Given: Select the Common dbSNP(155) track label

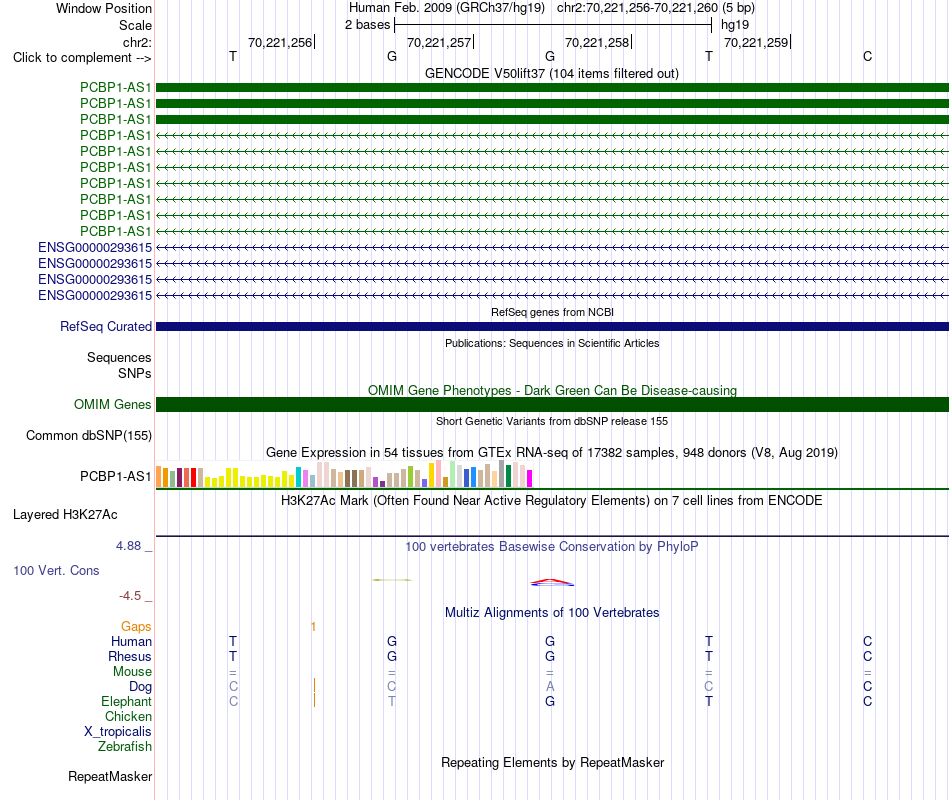Looking at the screenshot, I should (x=88, y=436).
